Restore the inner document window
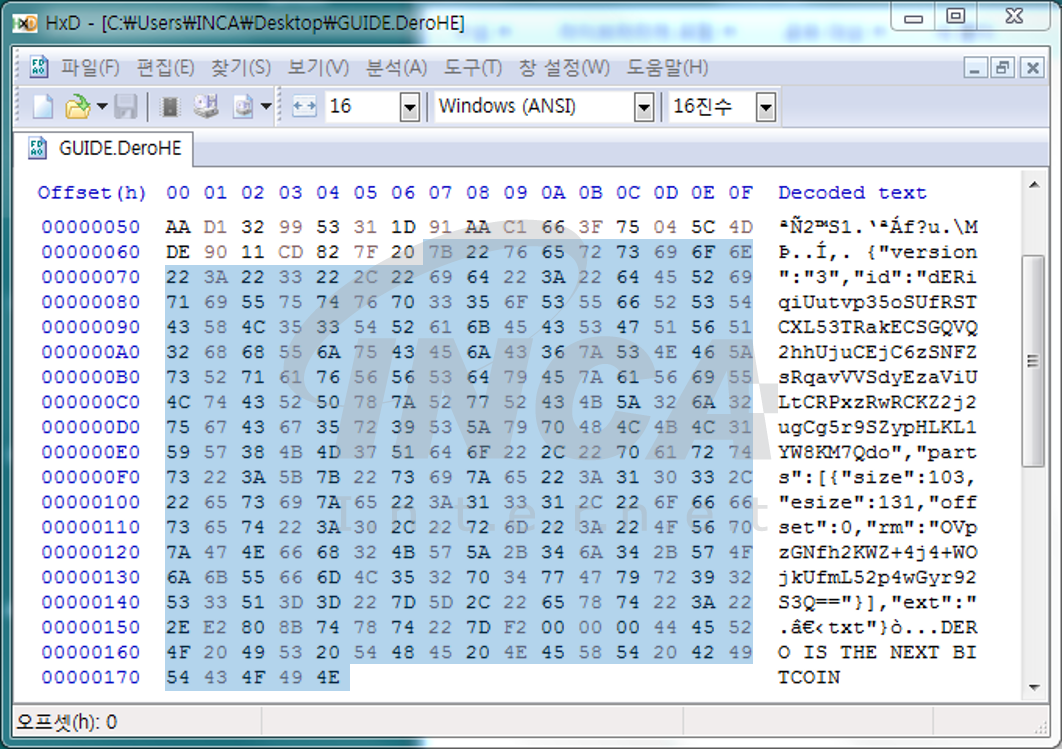Image resolution: width=1062 pixels, height=749 pixels. pos(1002,68)
